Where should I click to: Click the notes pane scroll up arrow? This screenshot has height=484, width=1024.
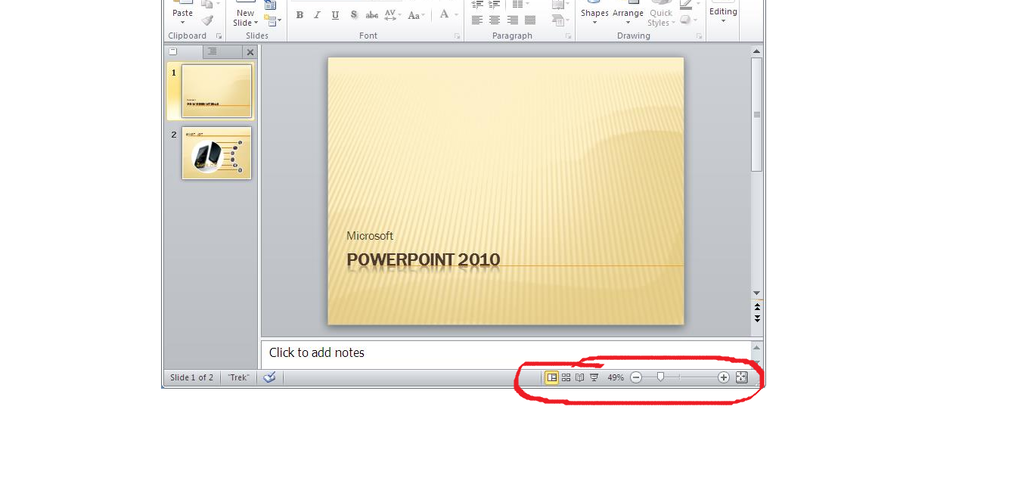(x=757, y=347)
